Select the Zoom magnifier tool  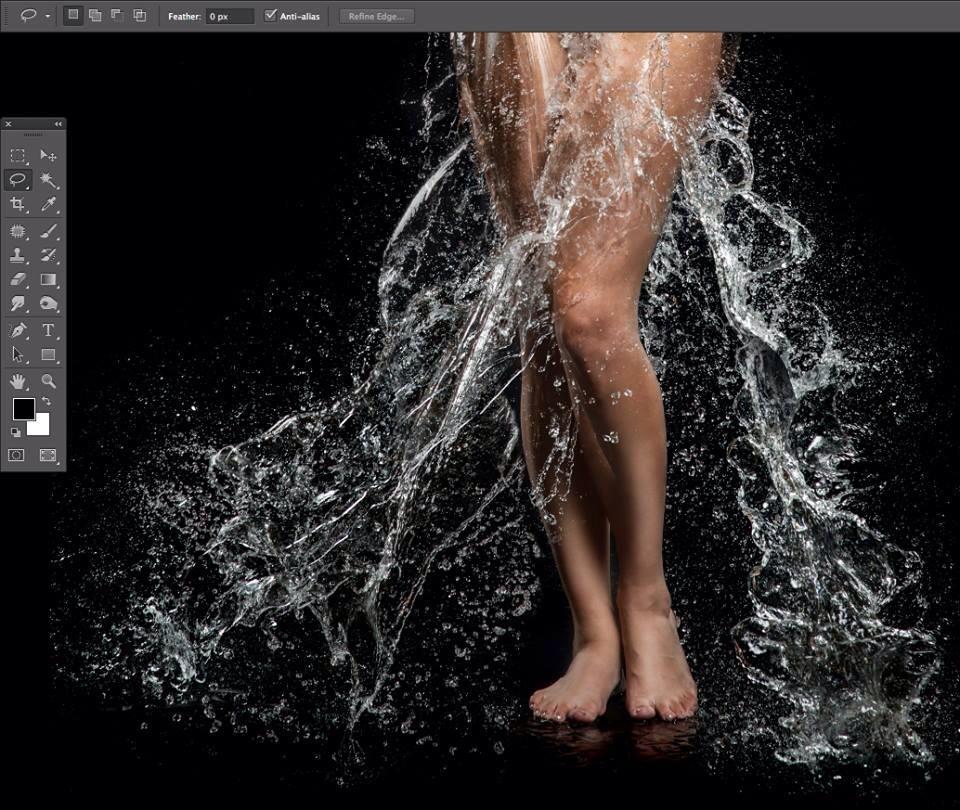click(48, 381)
